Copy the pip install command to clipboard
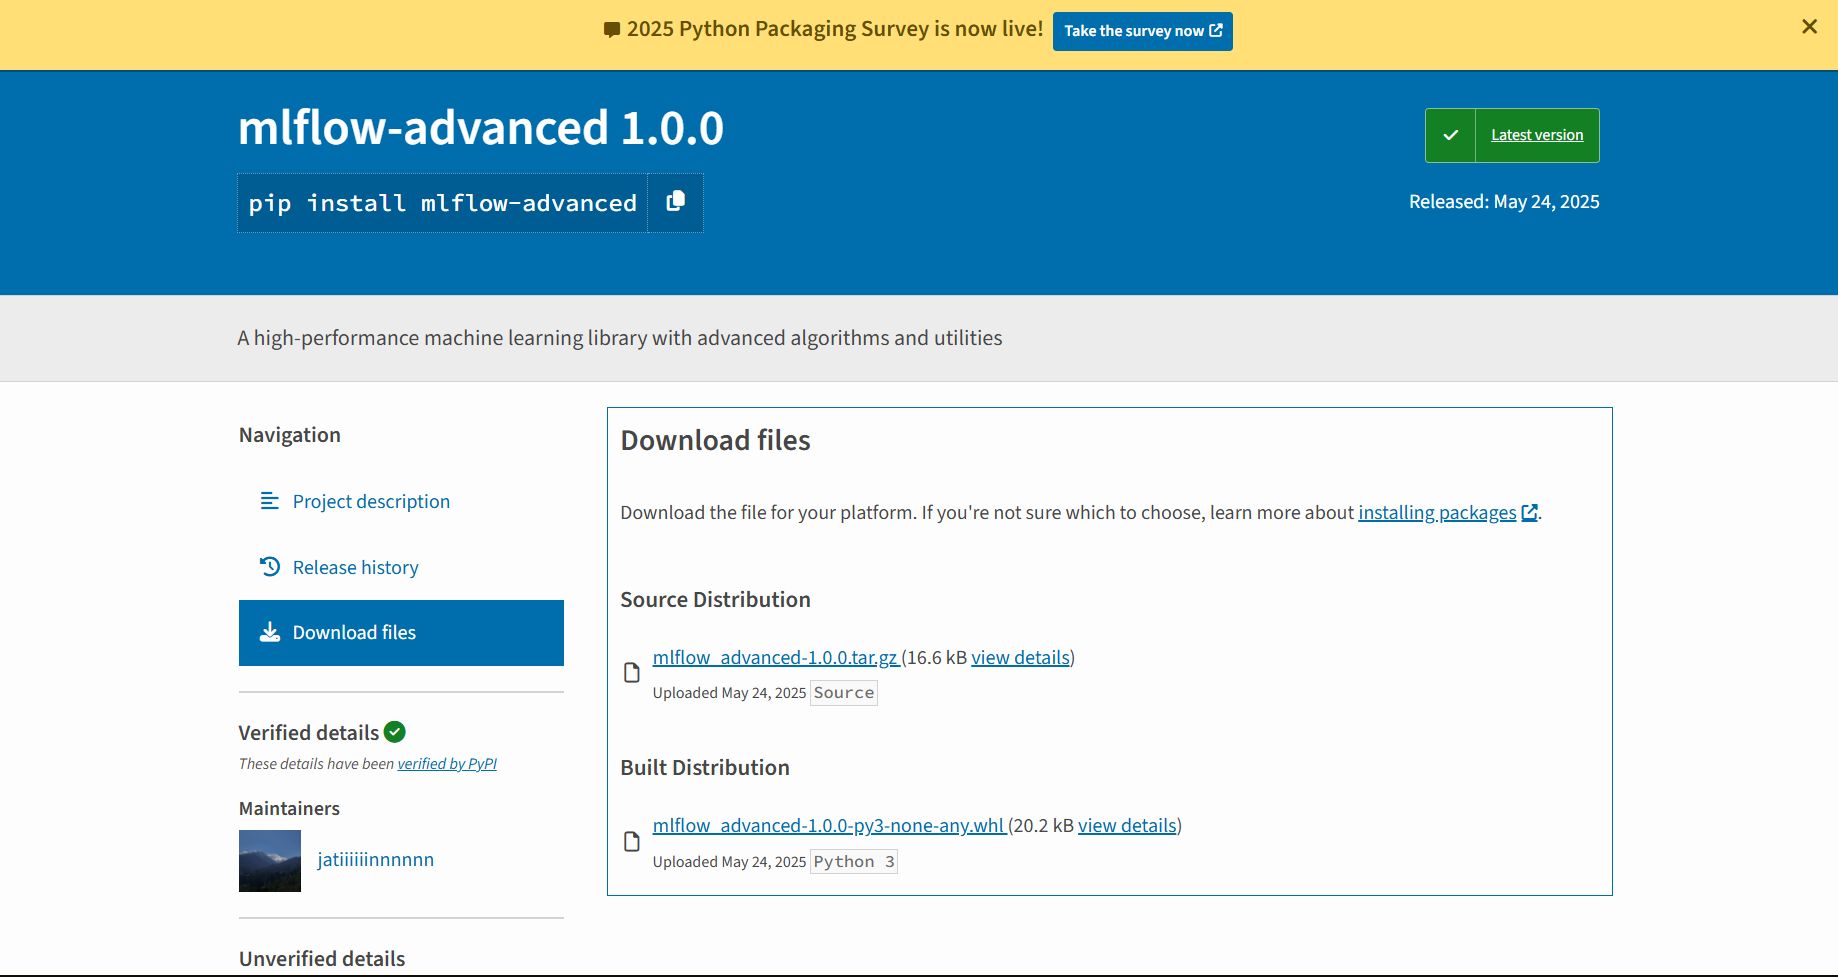Screen dimensions: 1838x977 [x=676, y=203]
